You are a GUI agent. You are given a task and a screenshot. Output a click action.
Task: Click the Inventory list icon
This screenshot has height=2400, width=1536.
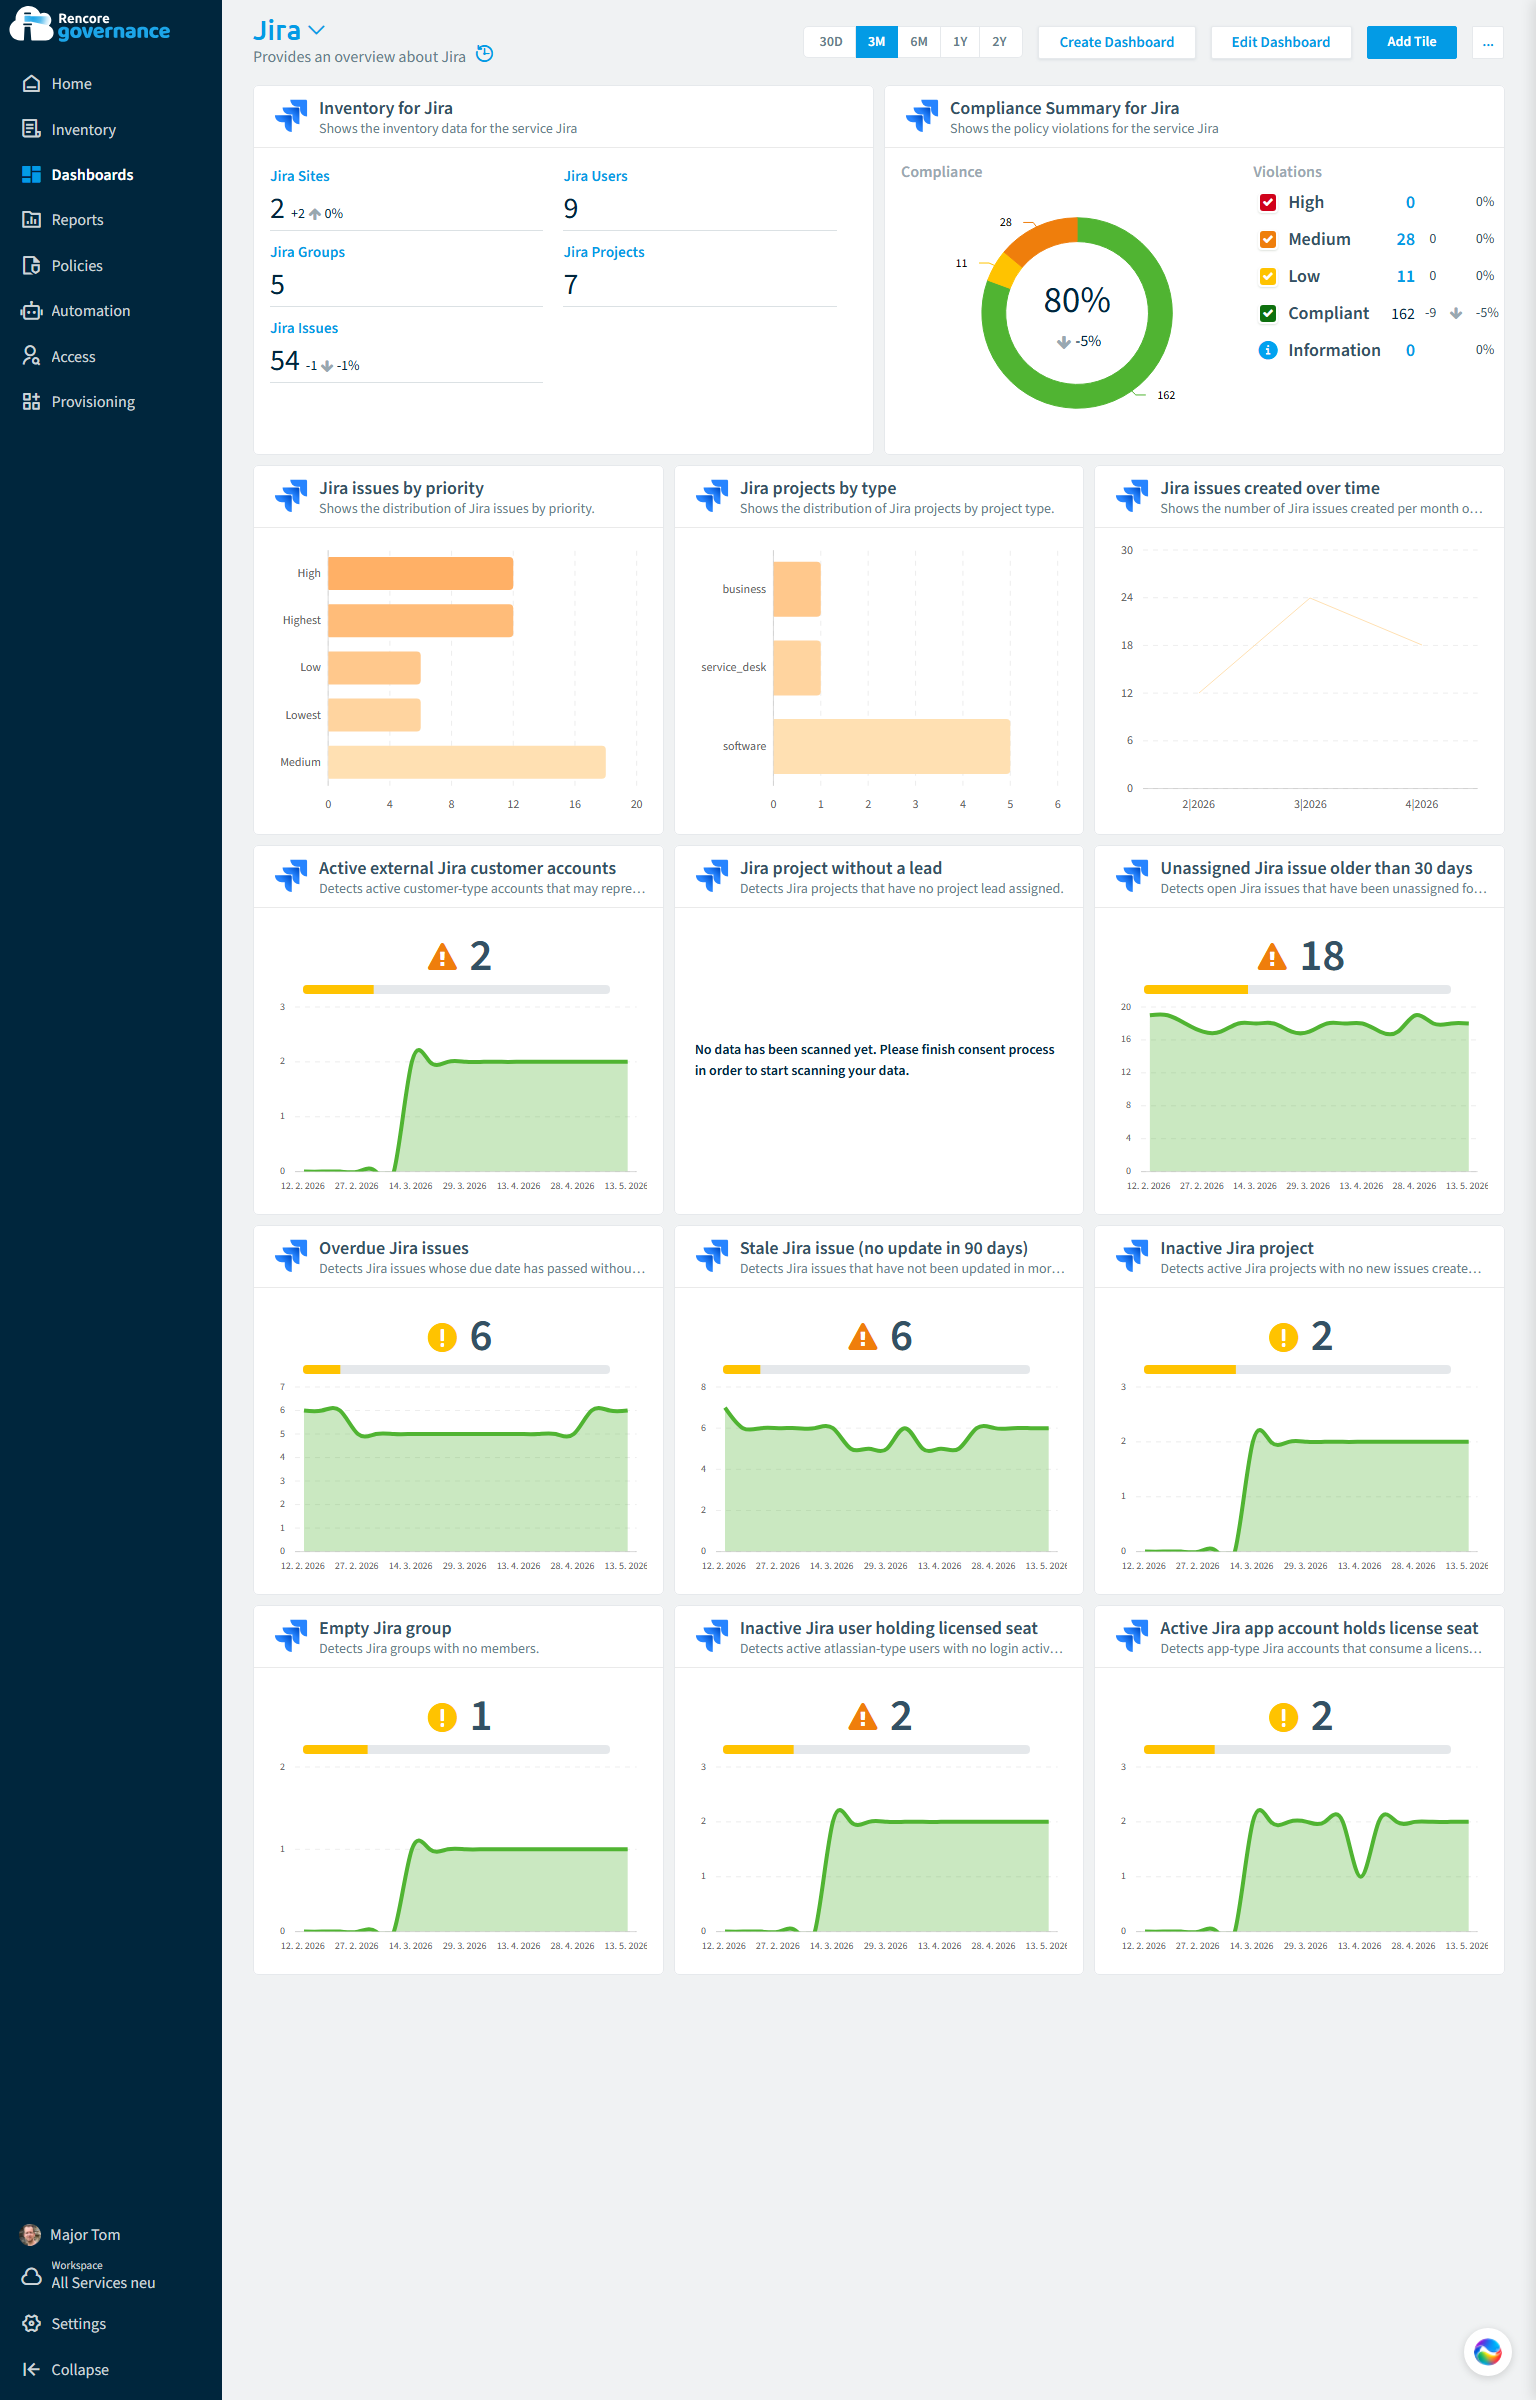(31, 130)
